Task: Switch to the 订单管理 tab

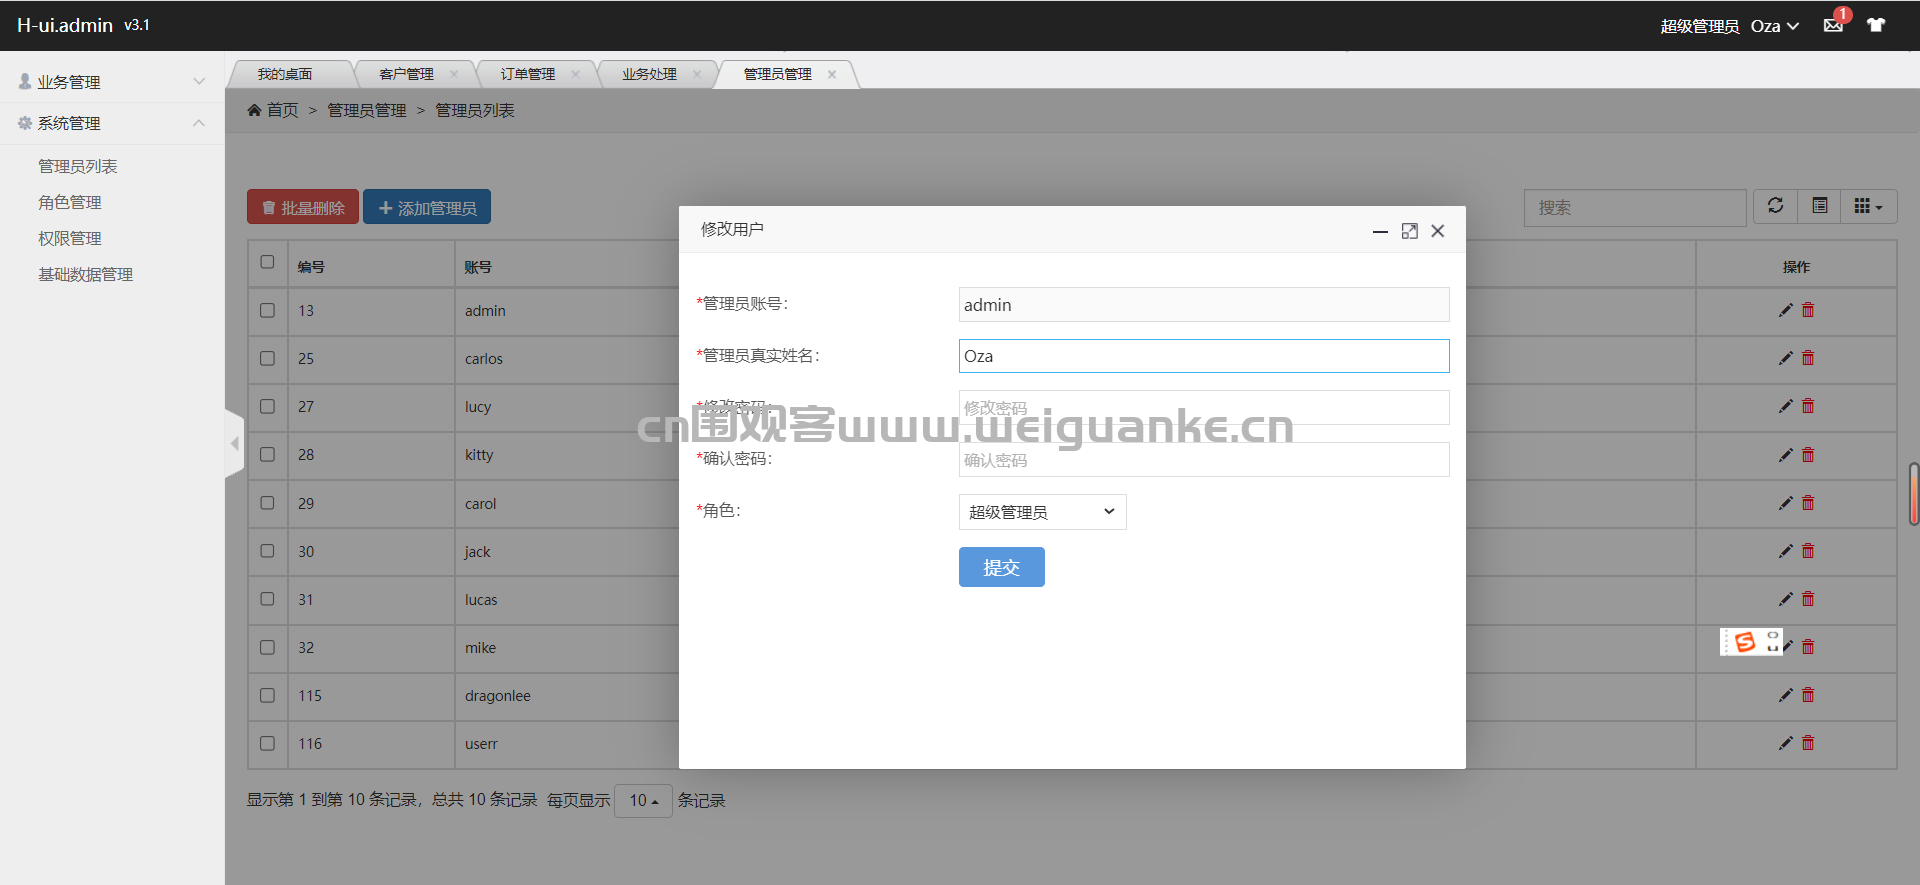Action: (528, 74)
